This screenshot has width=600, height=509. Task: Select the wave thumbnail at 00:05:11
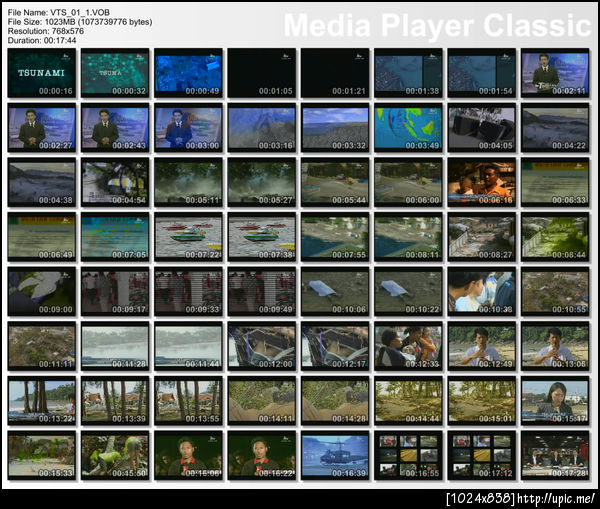pyautogui.click(x=188, y=182)
